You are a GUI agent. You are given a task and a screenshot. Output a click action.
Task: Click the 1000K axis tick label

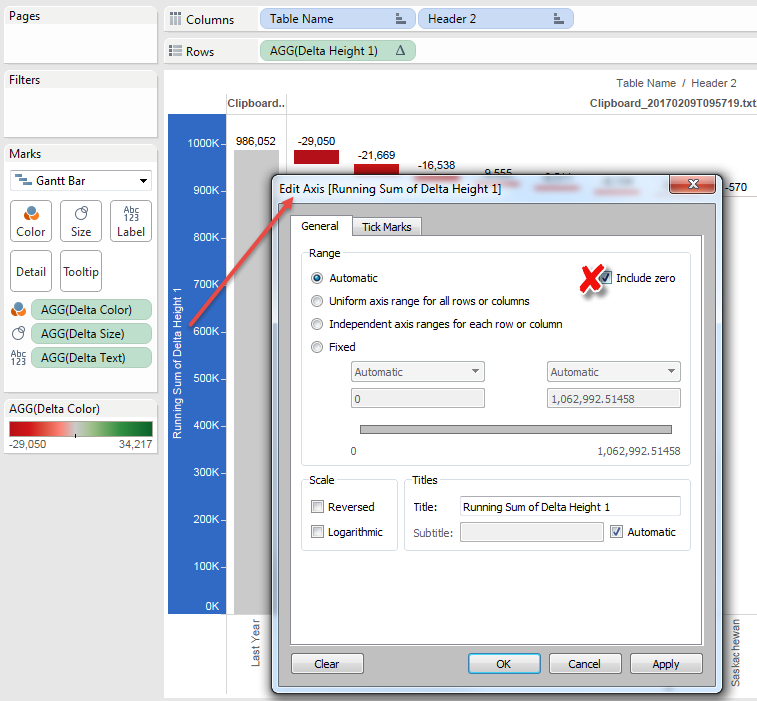(x=203, y=143)
